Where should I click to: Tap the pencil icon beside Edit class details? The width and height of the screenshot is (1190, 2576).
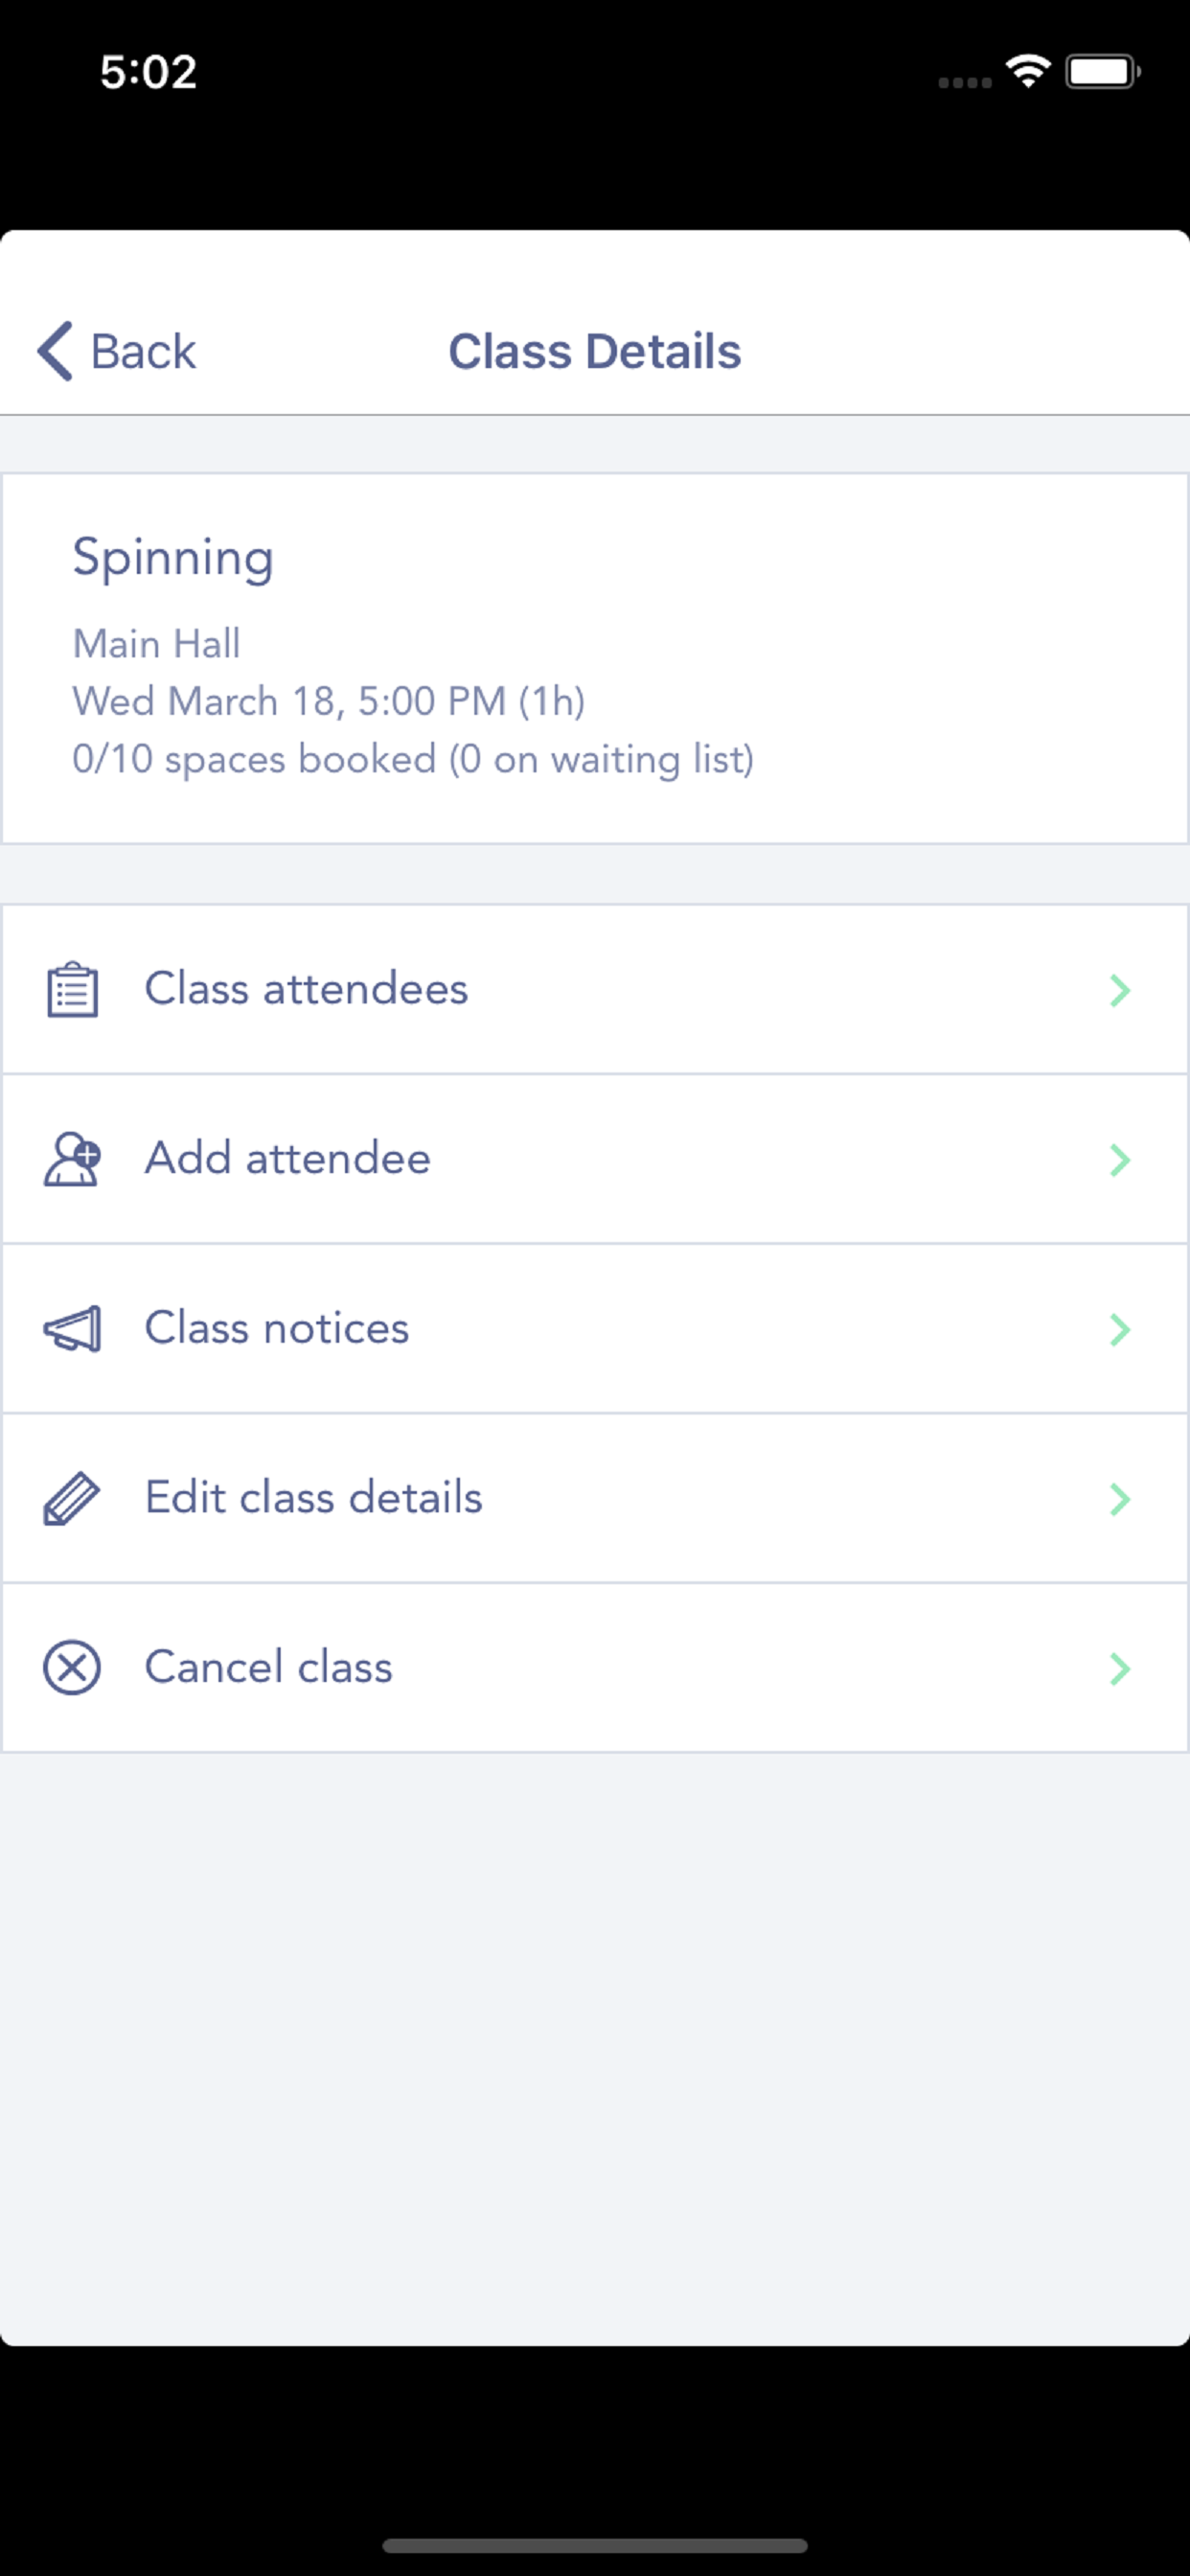[72, 1498]
